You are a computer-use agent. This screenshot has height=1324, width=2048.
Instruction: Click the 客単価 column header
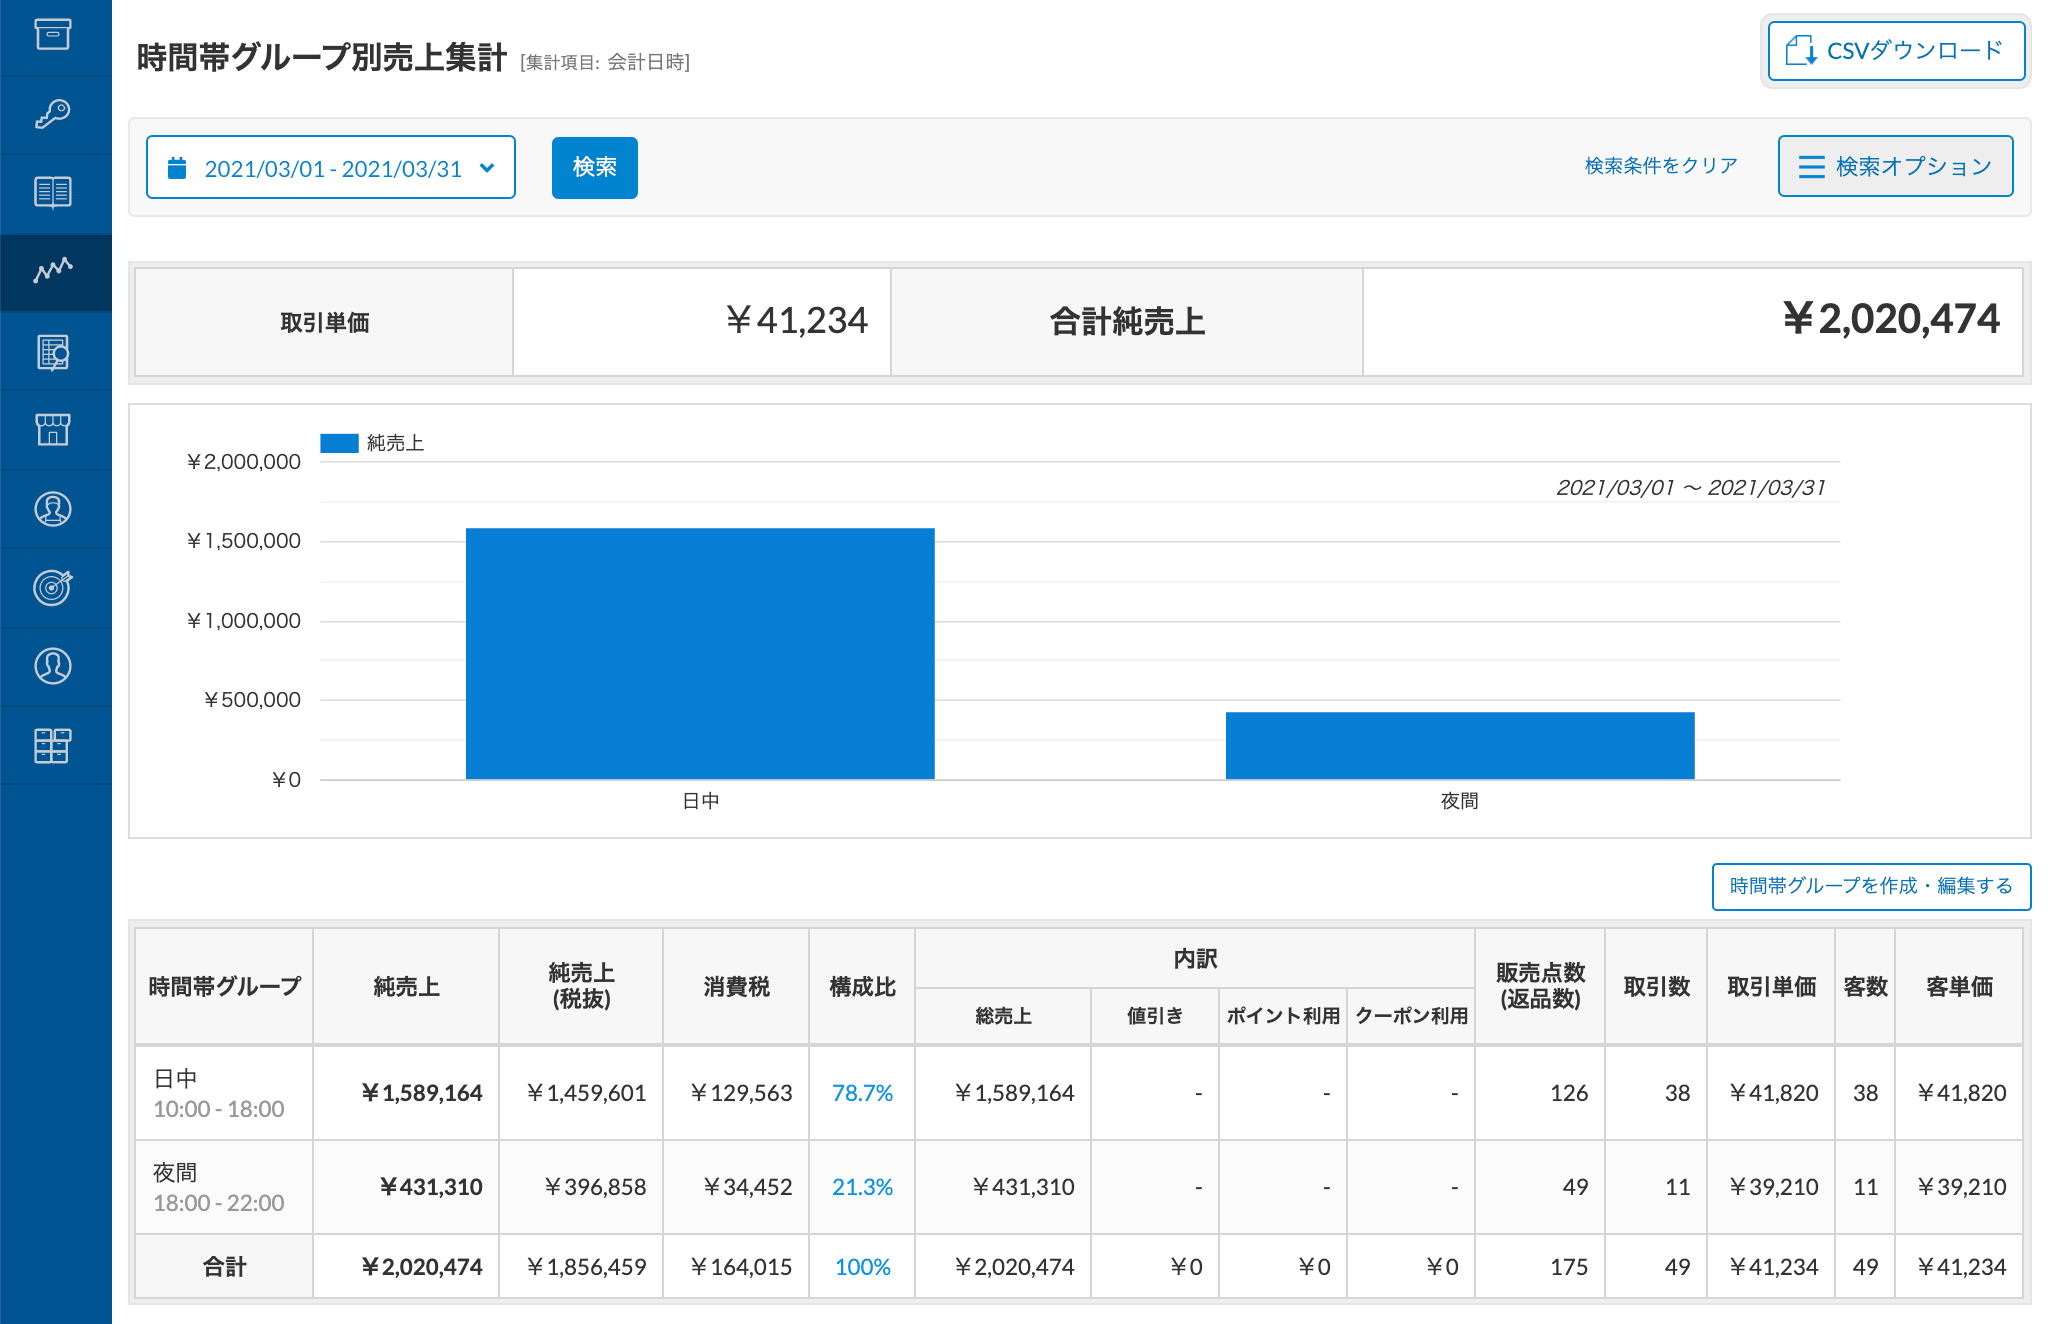[1959, 987]
